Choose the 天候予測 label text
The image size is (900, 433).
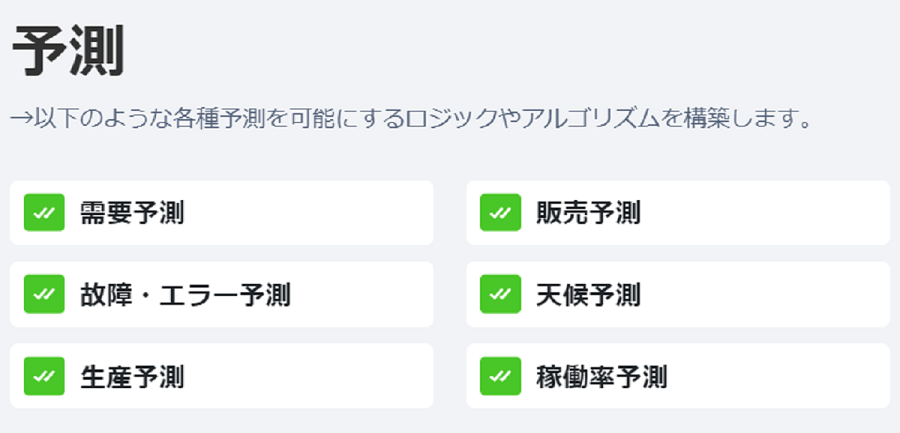pyautogui.click(x=588, y=295)
